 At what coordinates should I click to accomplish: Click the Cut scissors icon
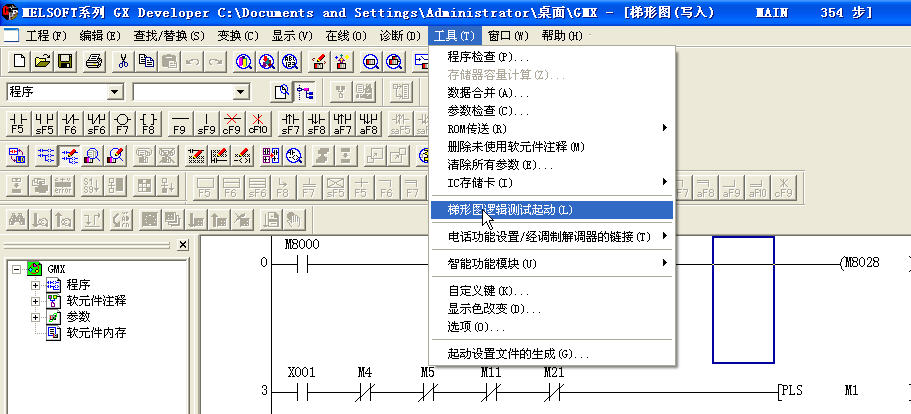coord(123,61)
